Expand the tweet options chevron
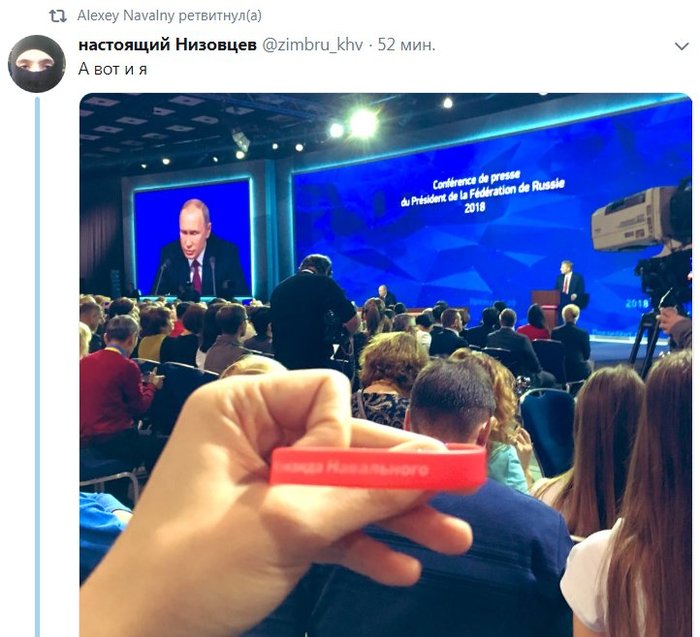 point(682,46)
